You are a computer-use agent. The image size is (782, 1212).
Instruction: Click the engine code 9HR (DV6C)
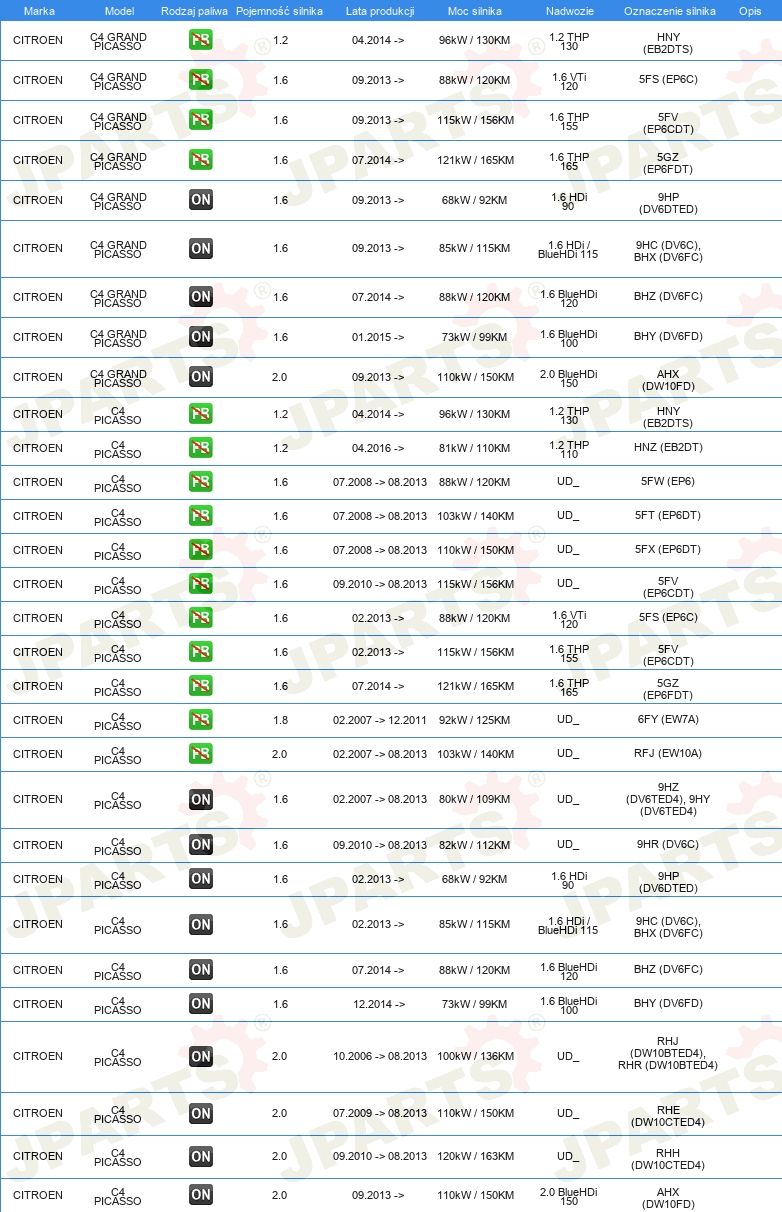(x=668, y=845)
